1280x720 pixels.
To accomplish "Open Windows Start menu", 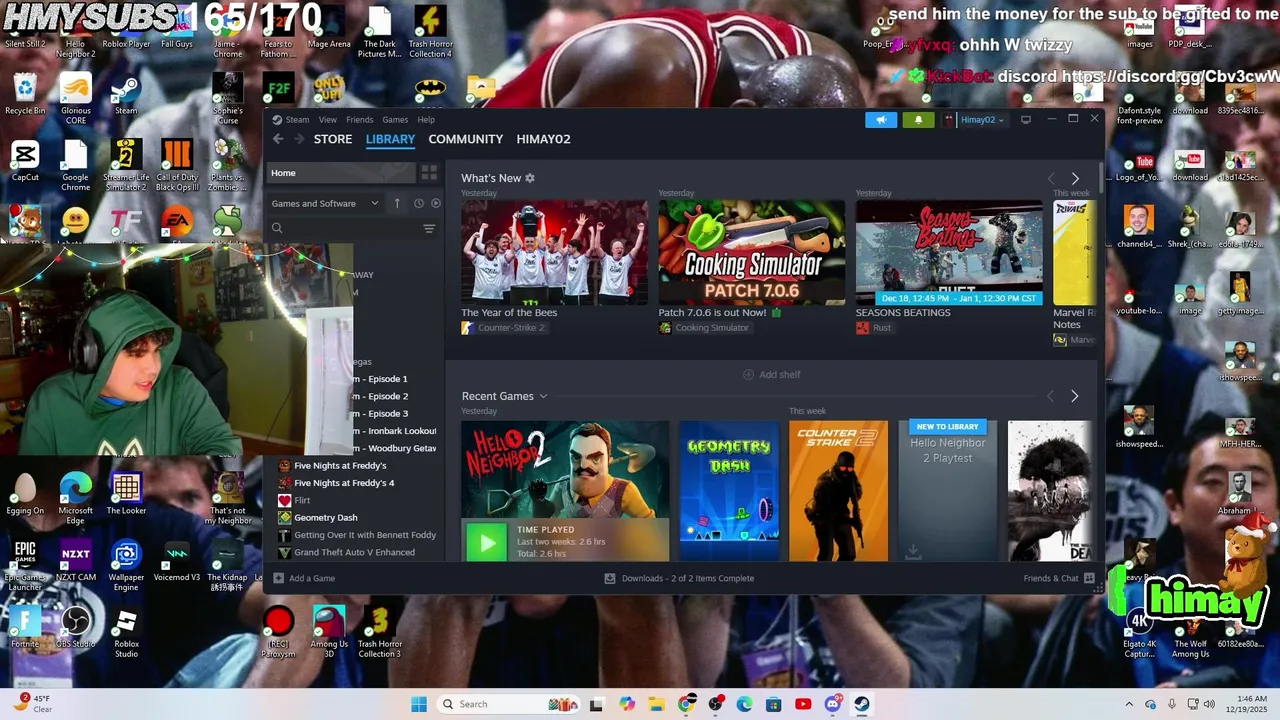I will click(x=419, y=704).
